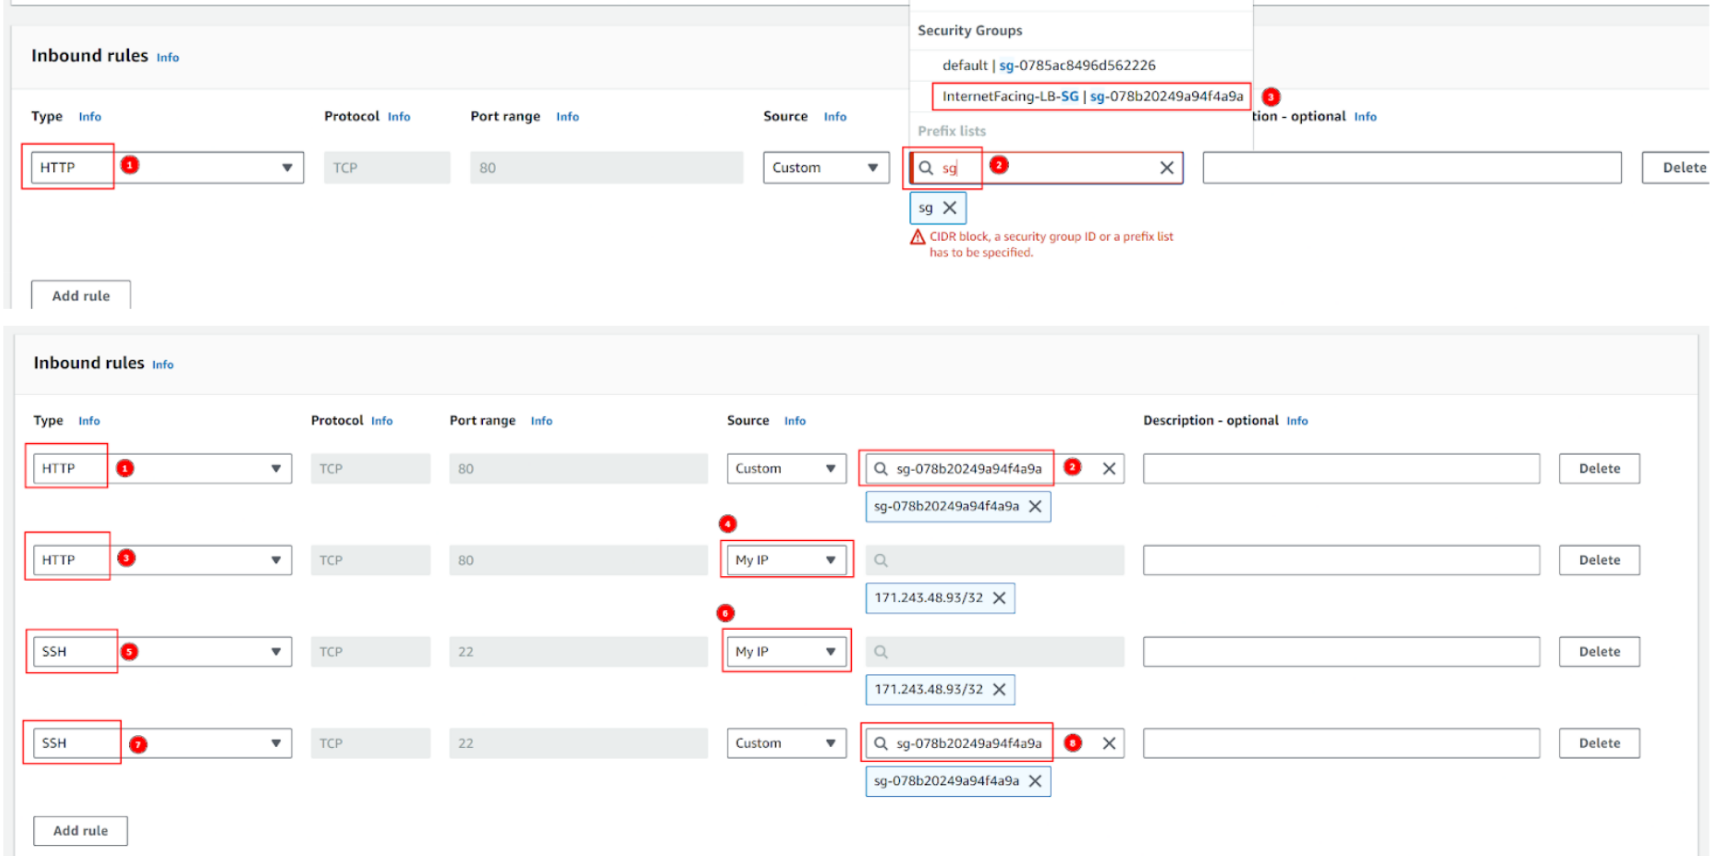Remove sg-078b20249a94f4a9a chip under HTTP Custom rule
1712x856 pixels.
coord(1035,506)
